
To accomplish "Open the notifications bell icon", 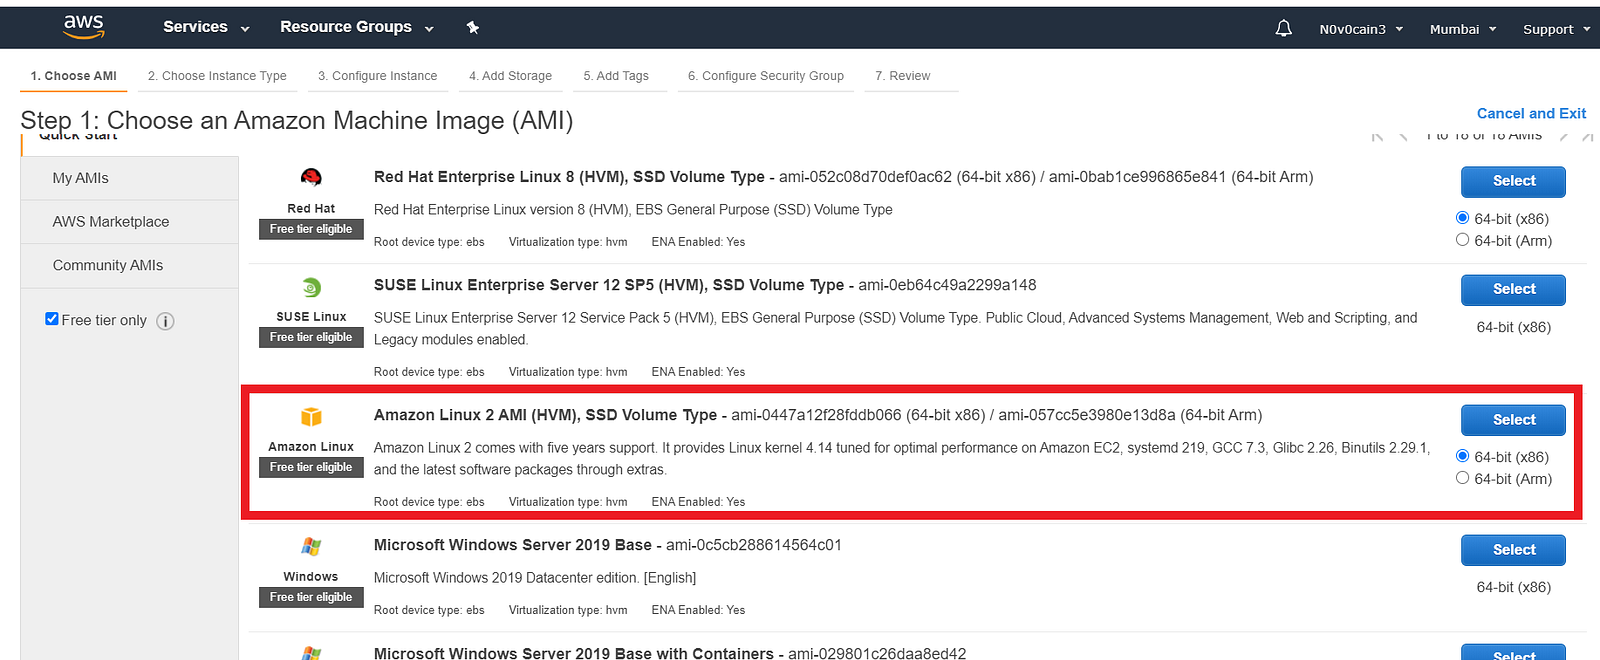I will coord(1284,29).
